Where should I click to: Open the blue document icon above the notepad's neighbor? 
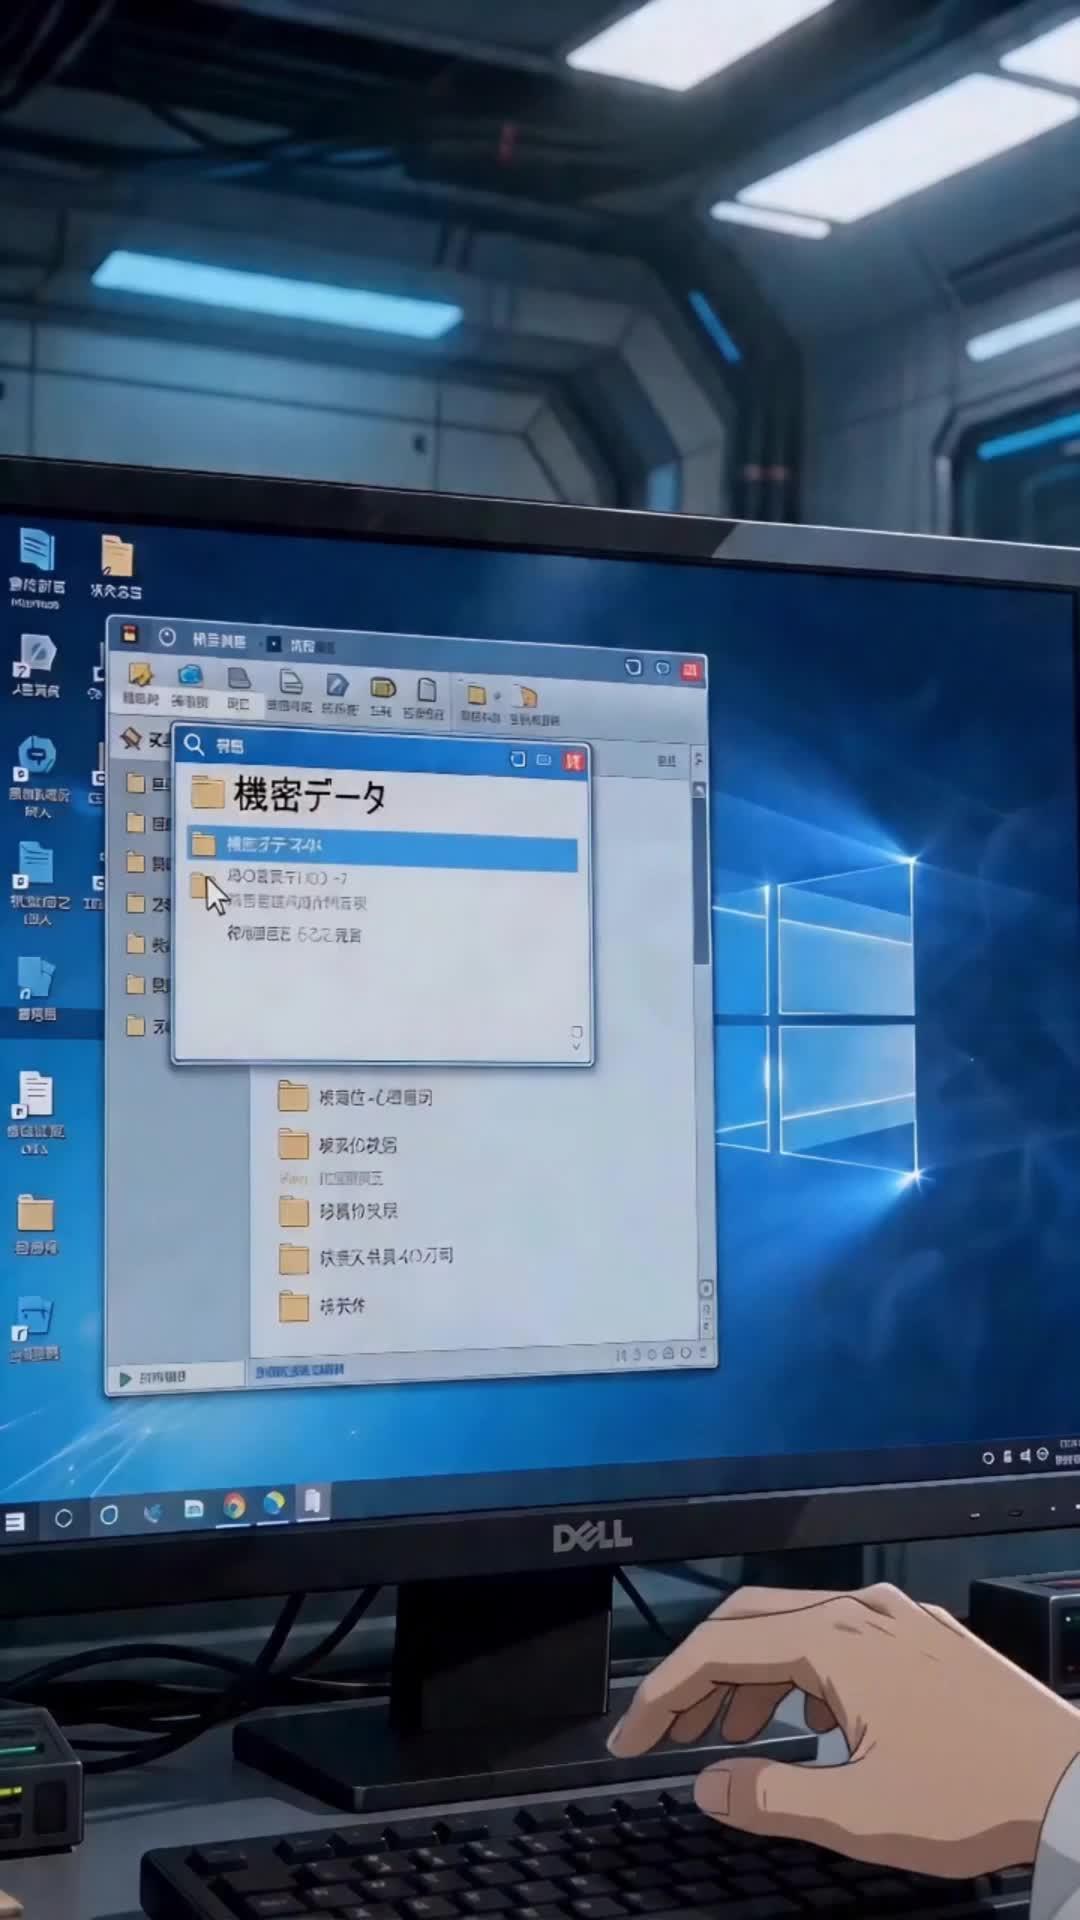point(37,550)
